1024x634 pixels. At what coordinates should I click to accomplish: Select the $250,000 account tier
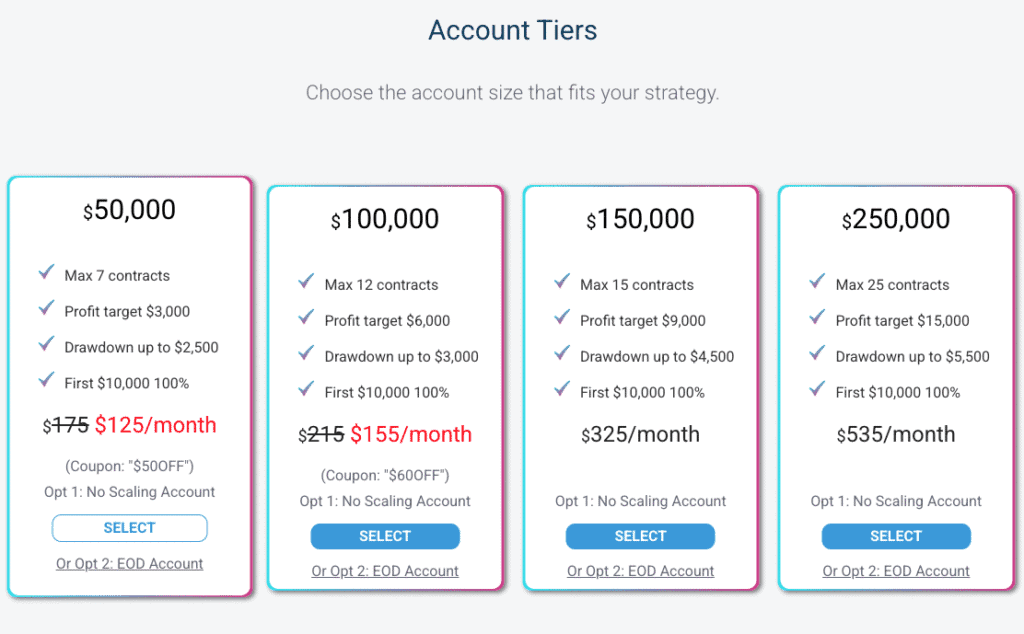[x=896, y=537]
